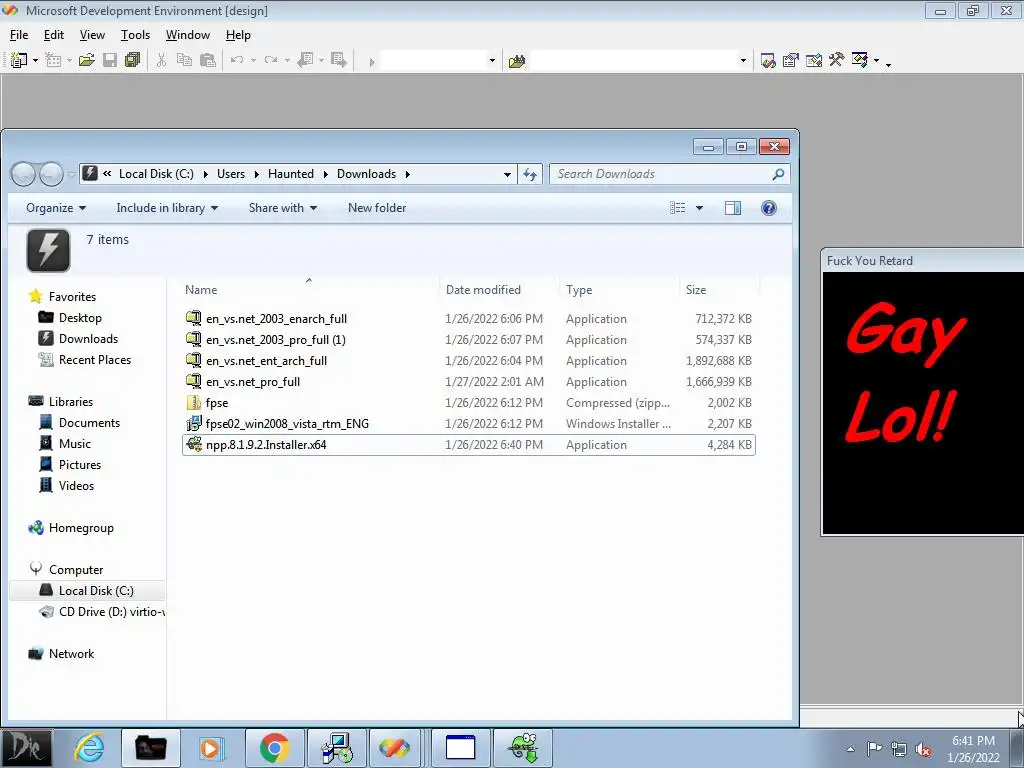Open the Object Browser toolbar icon
Screen dimensions: 1024x768
(814, 61)
